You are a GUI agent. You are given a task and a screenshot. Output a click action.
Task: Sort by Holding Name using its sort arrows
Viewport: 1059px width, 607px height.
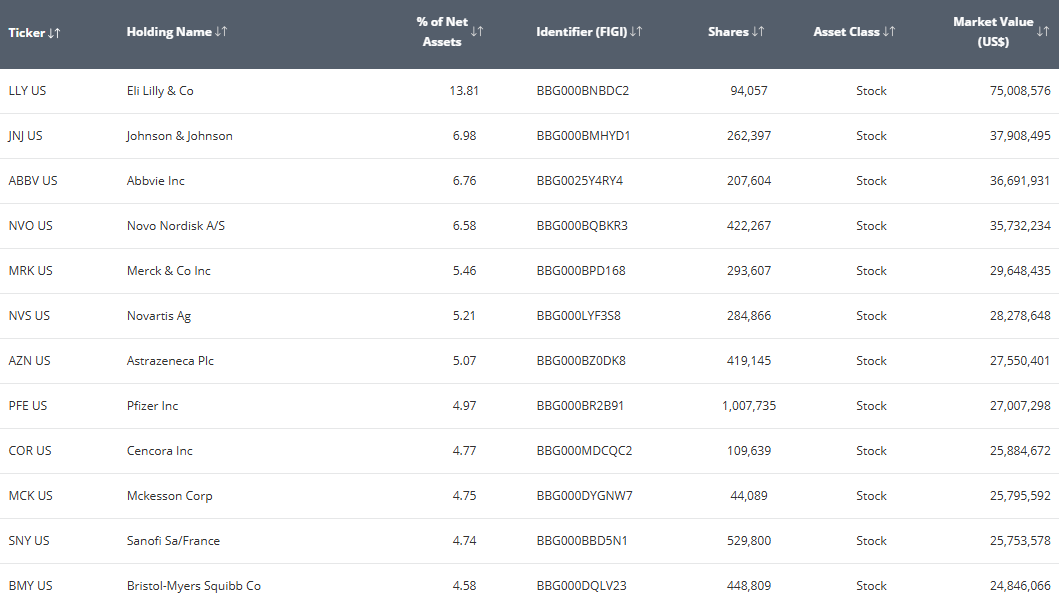tap(222, 32)
